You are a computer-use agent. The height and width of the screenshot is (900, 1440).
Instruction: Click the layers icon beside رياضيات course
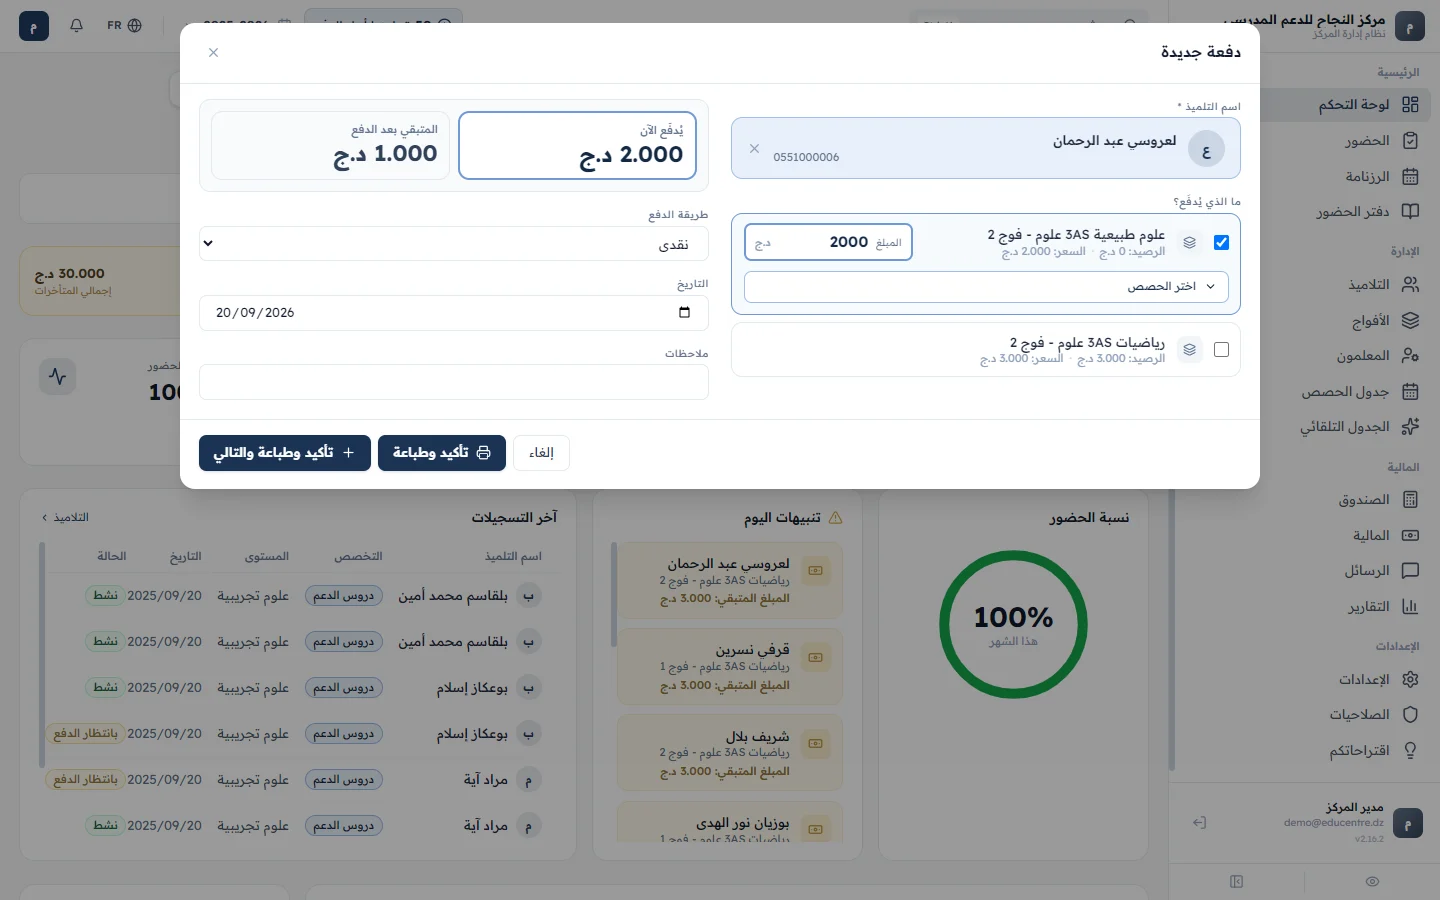[1189, 349]
